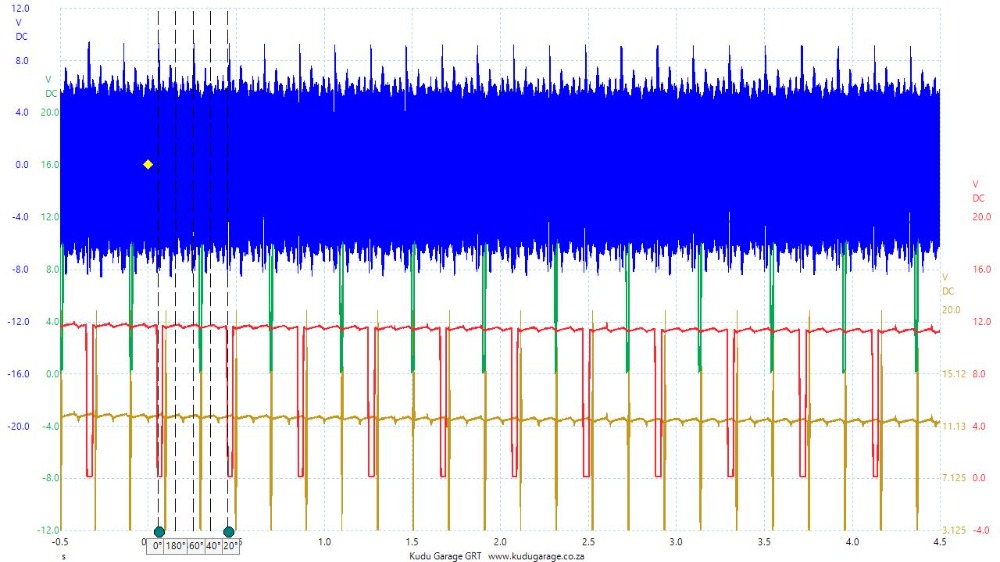Click the 3.125 value on yellow axis
Viewport: 1000px width, 562px height.
[951, 530]
